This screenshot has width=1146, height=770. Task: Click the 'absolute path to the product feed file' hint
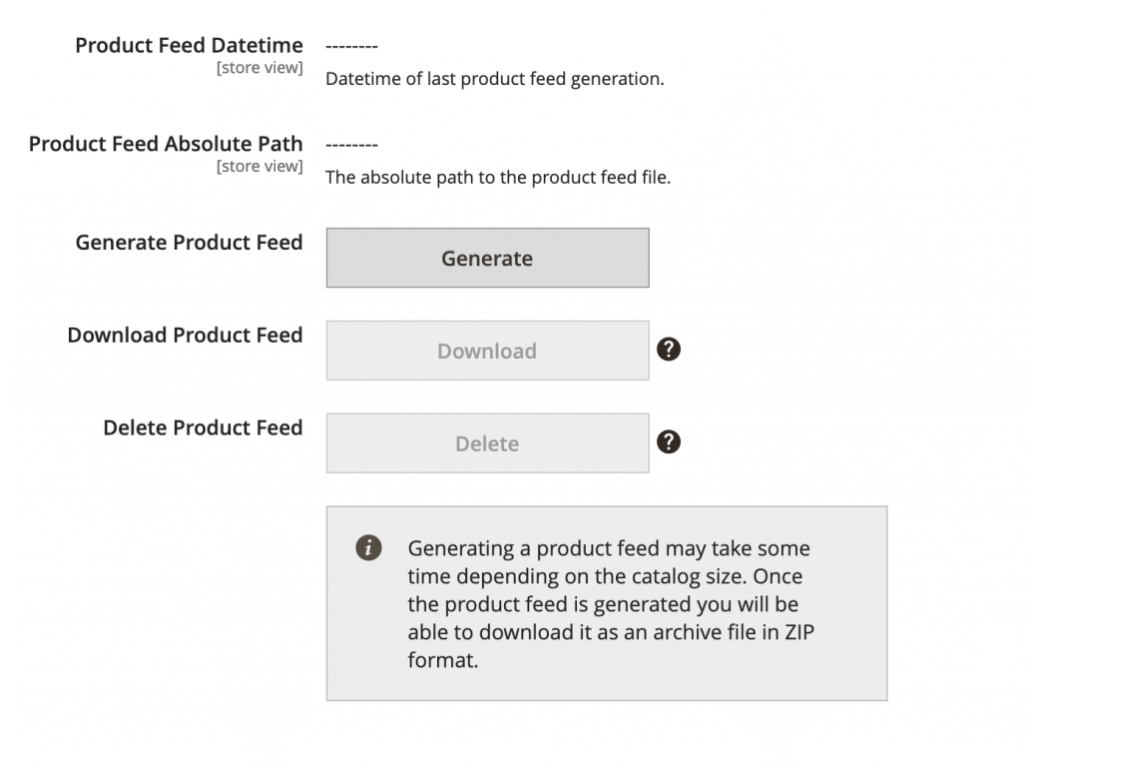498,178
